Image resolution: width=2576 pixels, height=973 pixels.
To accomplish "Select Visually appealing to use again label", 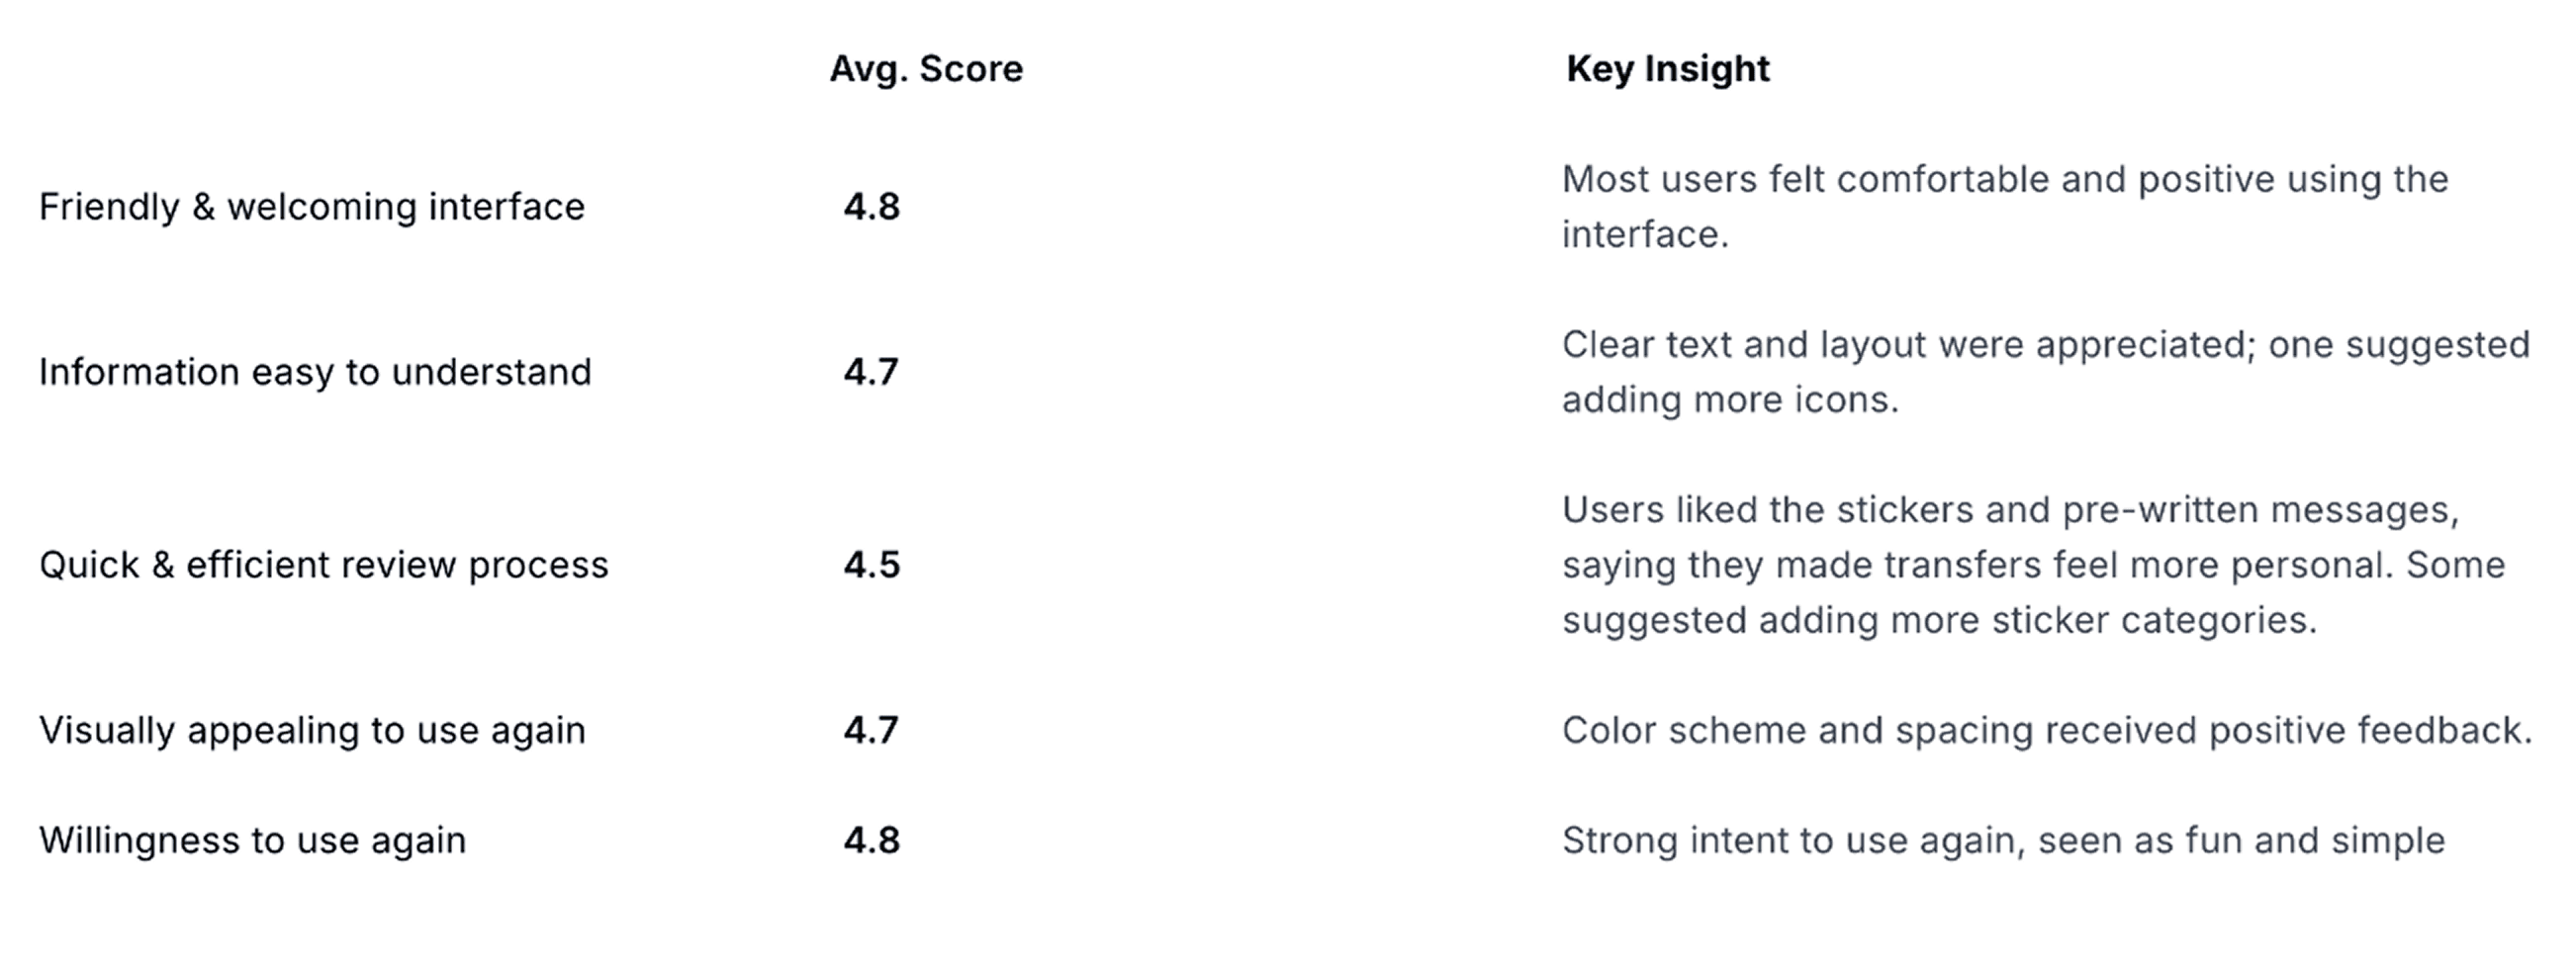I will [x=312, y=731].
